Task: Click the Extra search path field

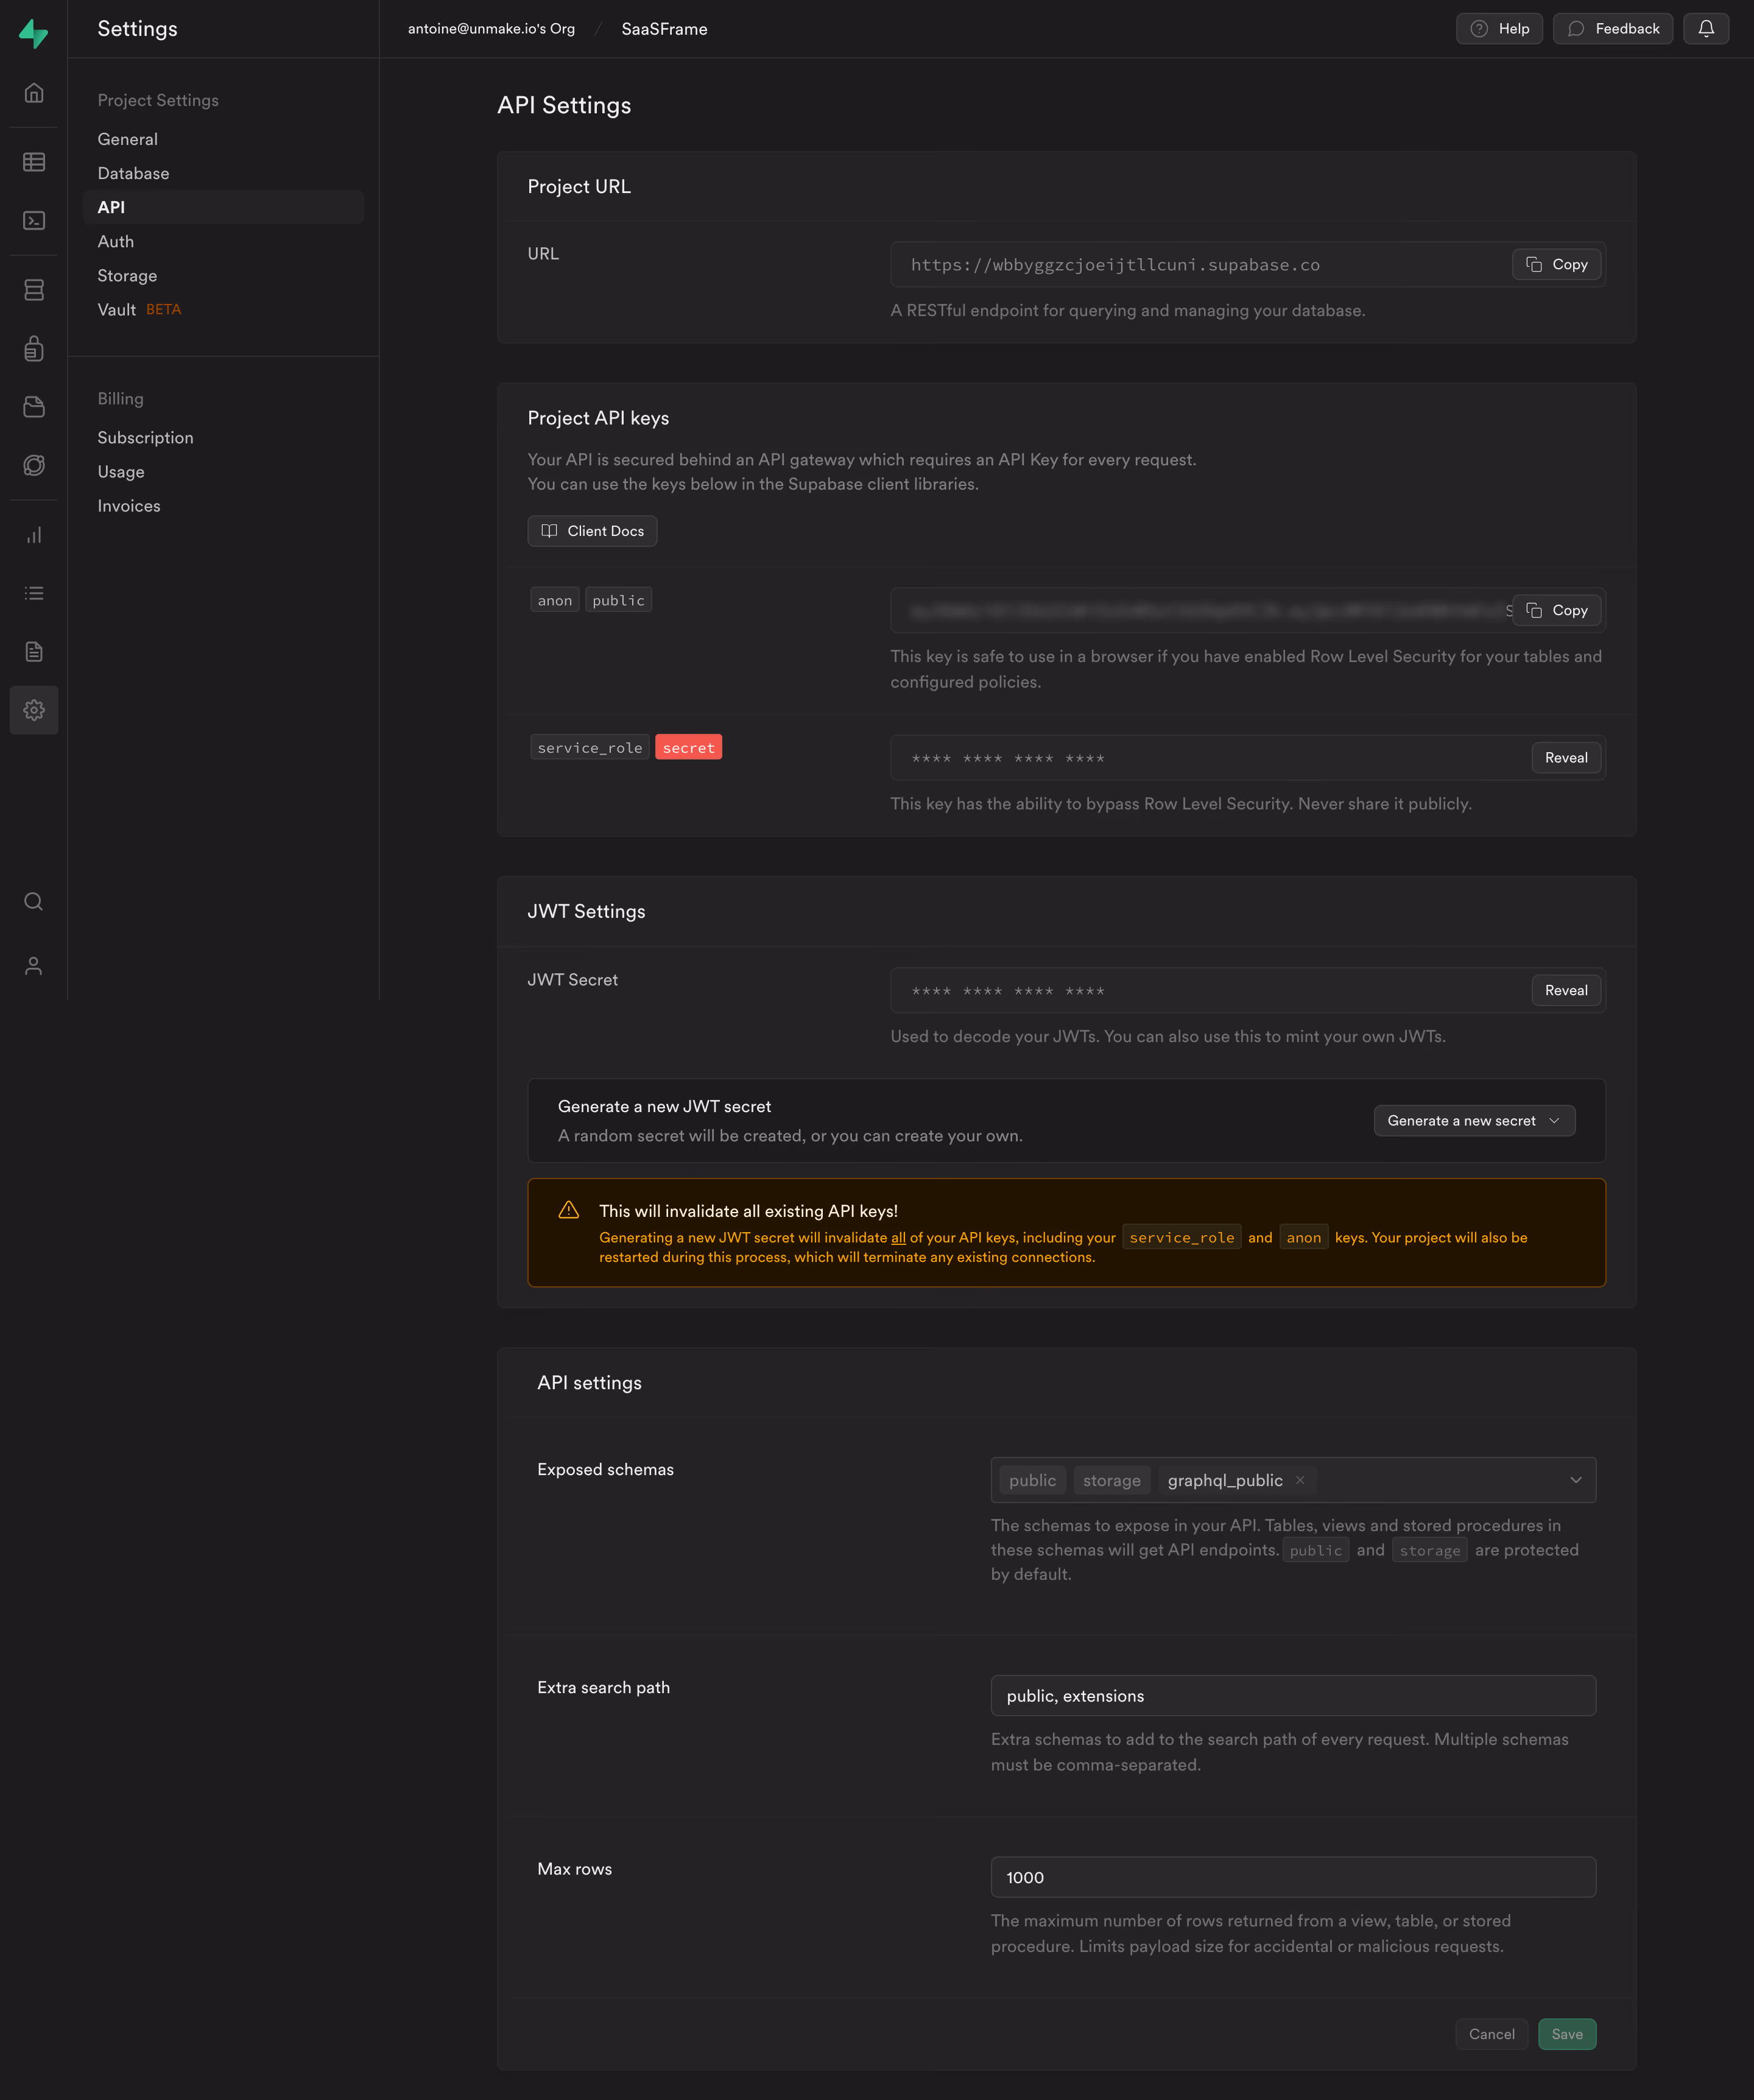Action: point(1293,1696)
